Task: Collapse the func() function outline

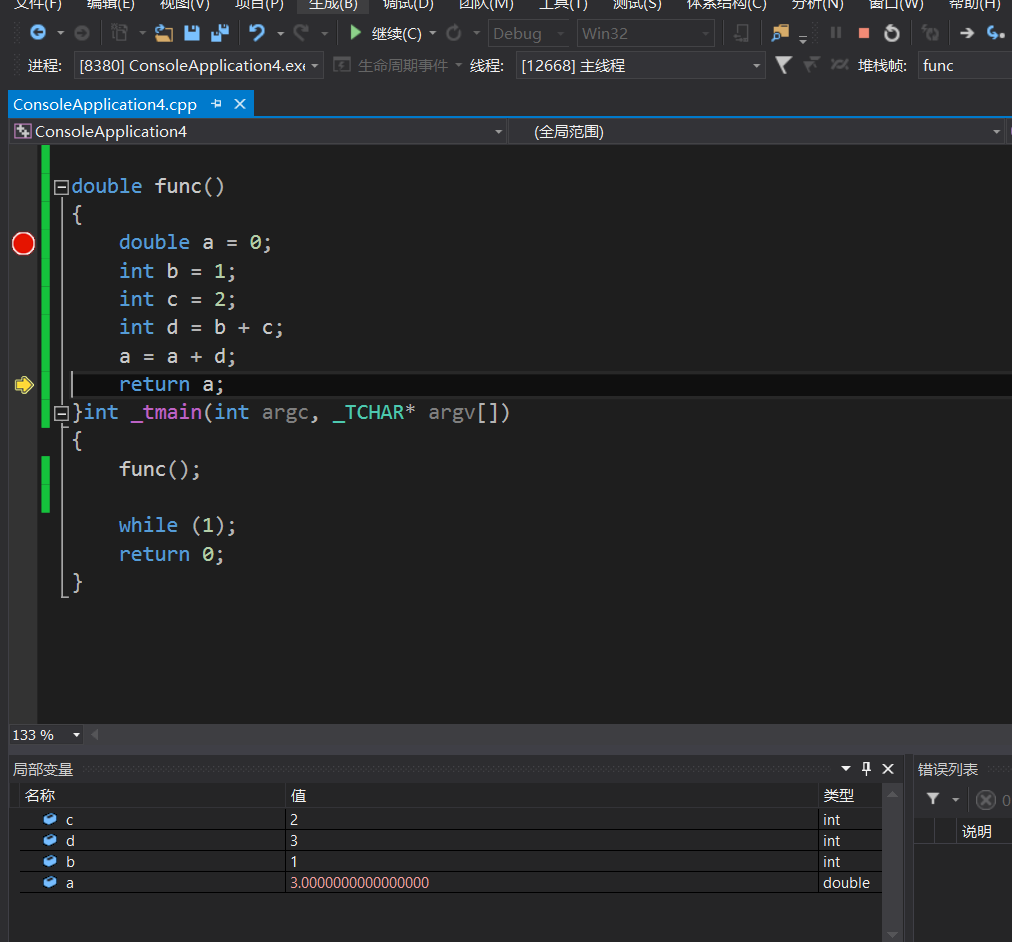Action: (x=61, y=188)
